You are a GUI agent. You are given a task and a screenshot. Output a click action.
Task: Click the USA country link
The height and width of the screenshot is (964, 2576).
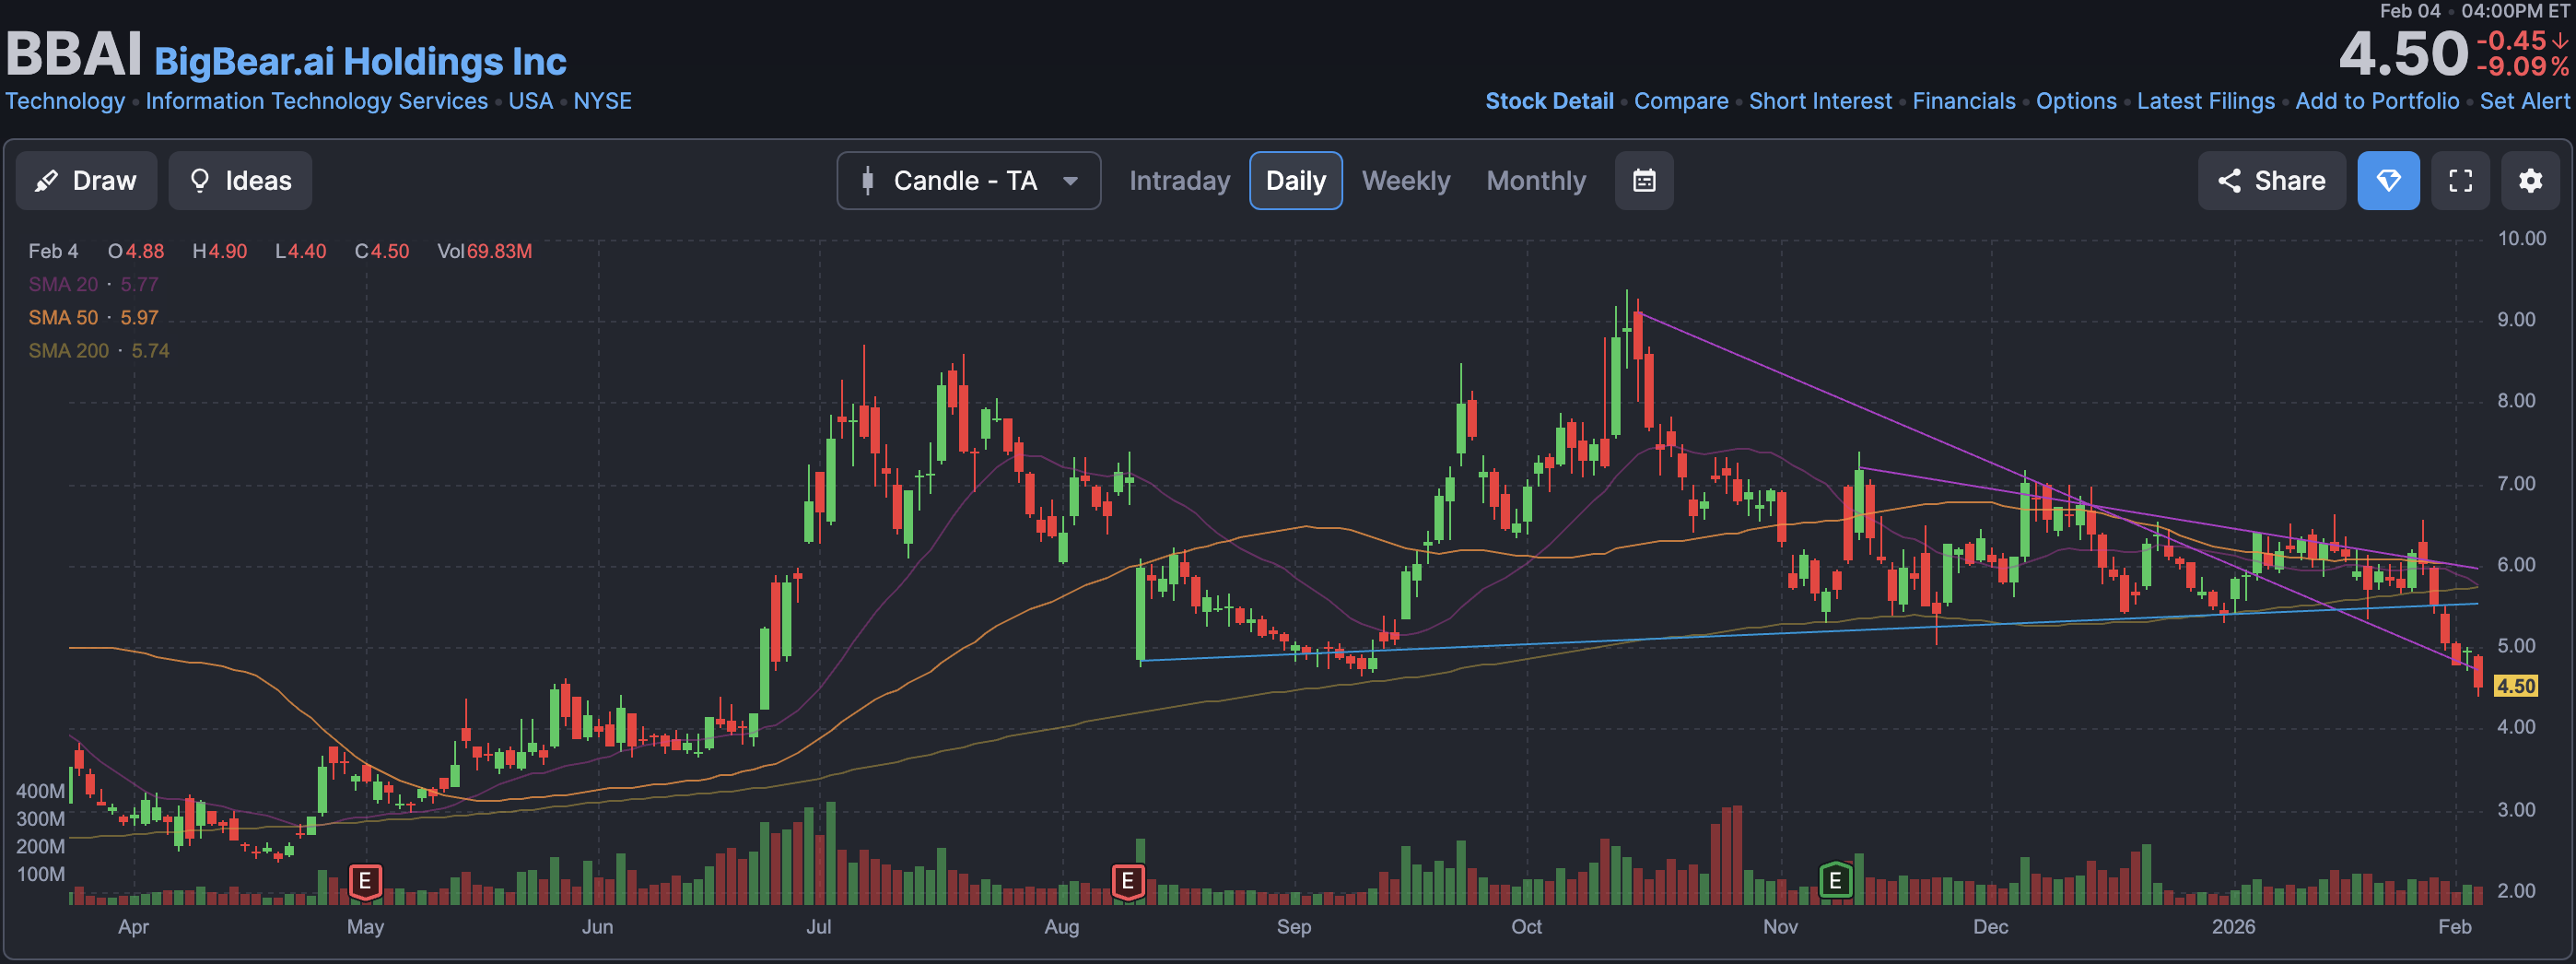530,101
